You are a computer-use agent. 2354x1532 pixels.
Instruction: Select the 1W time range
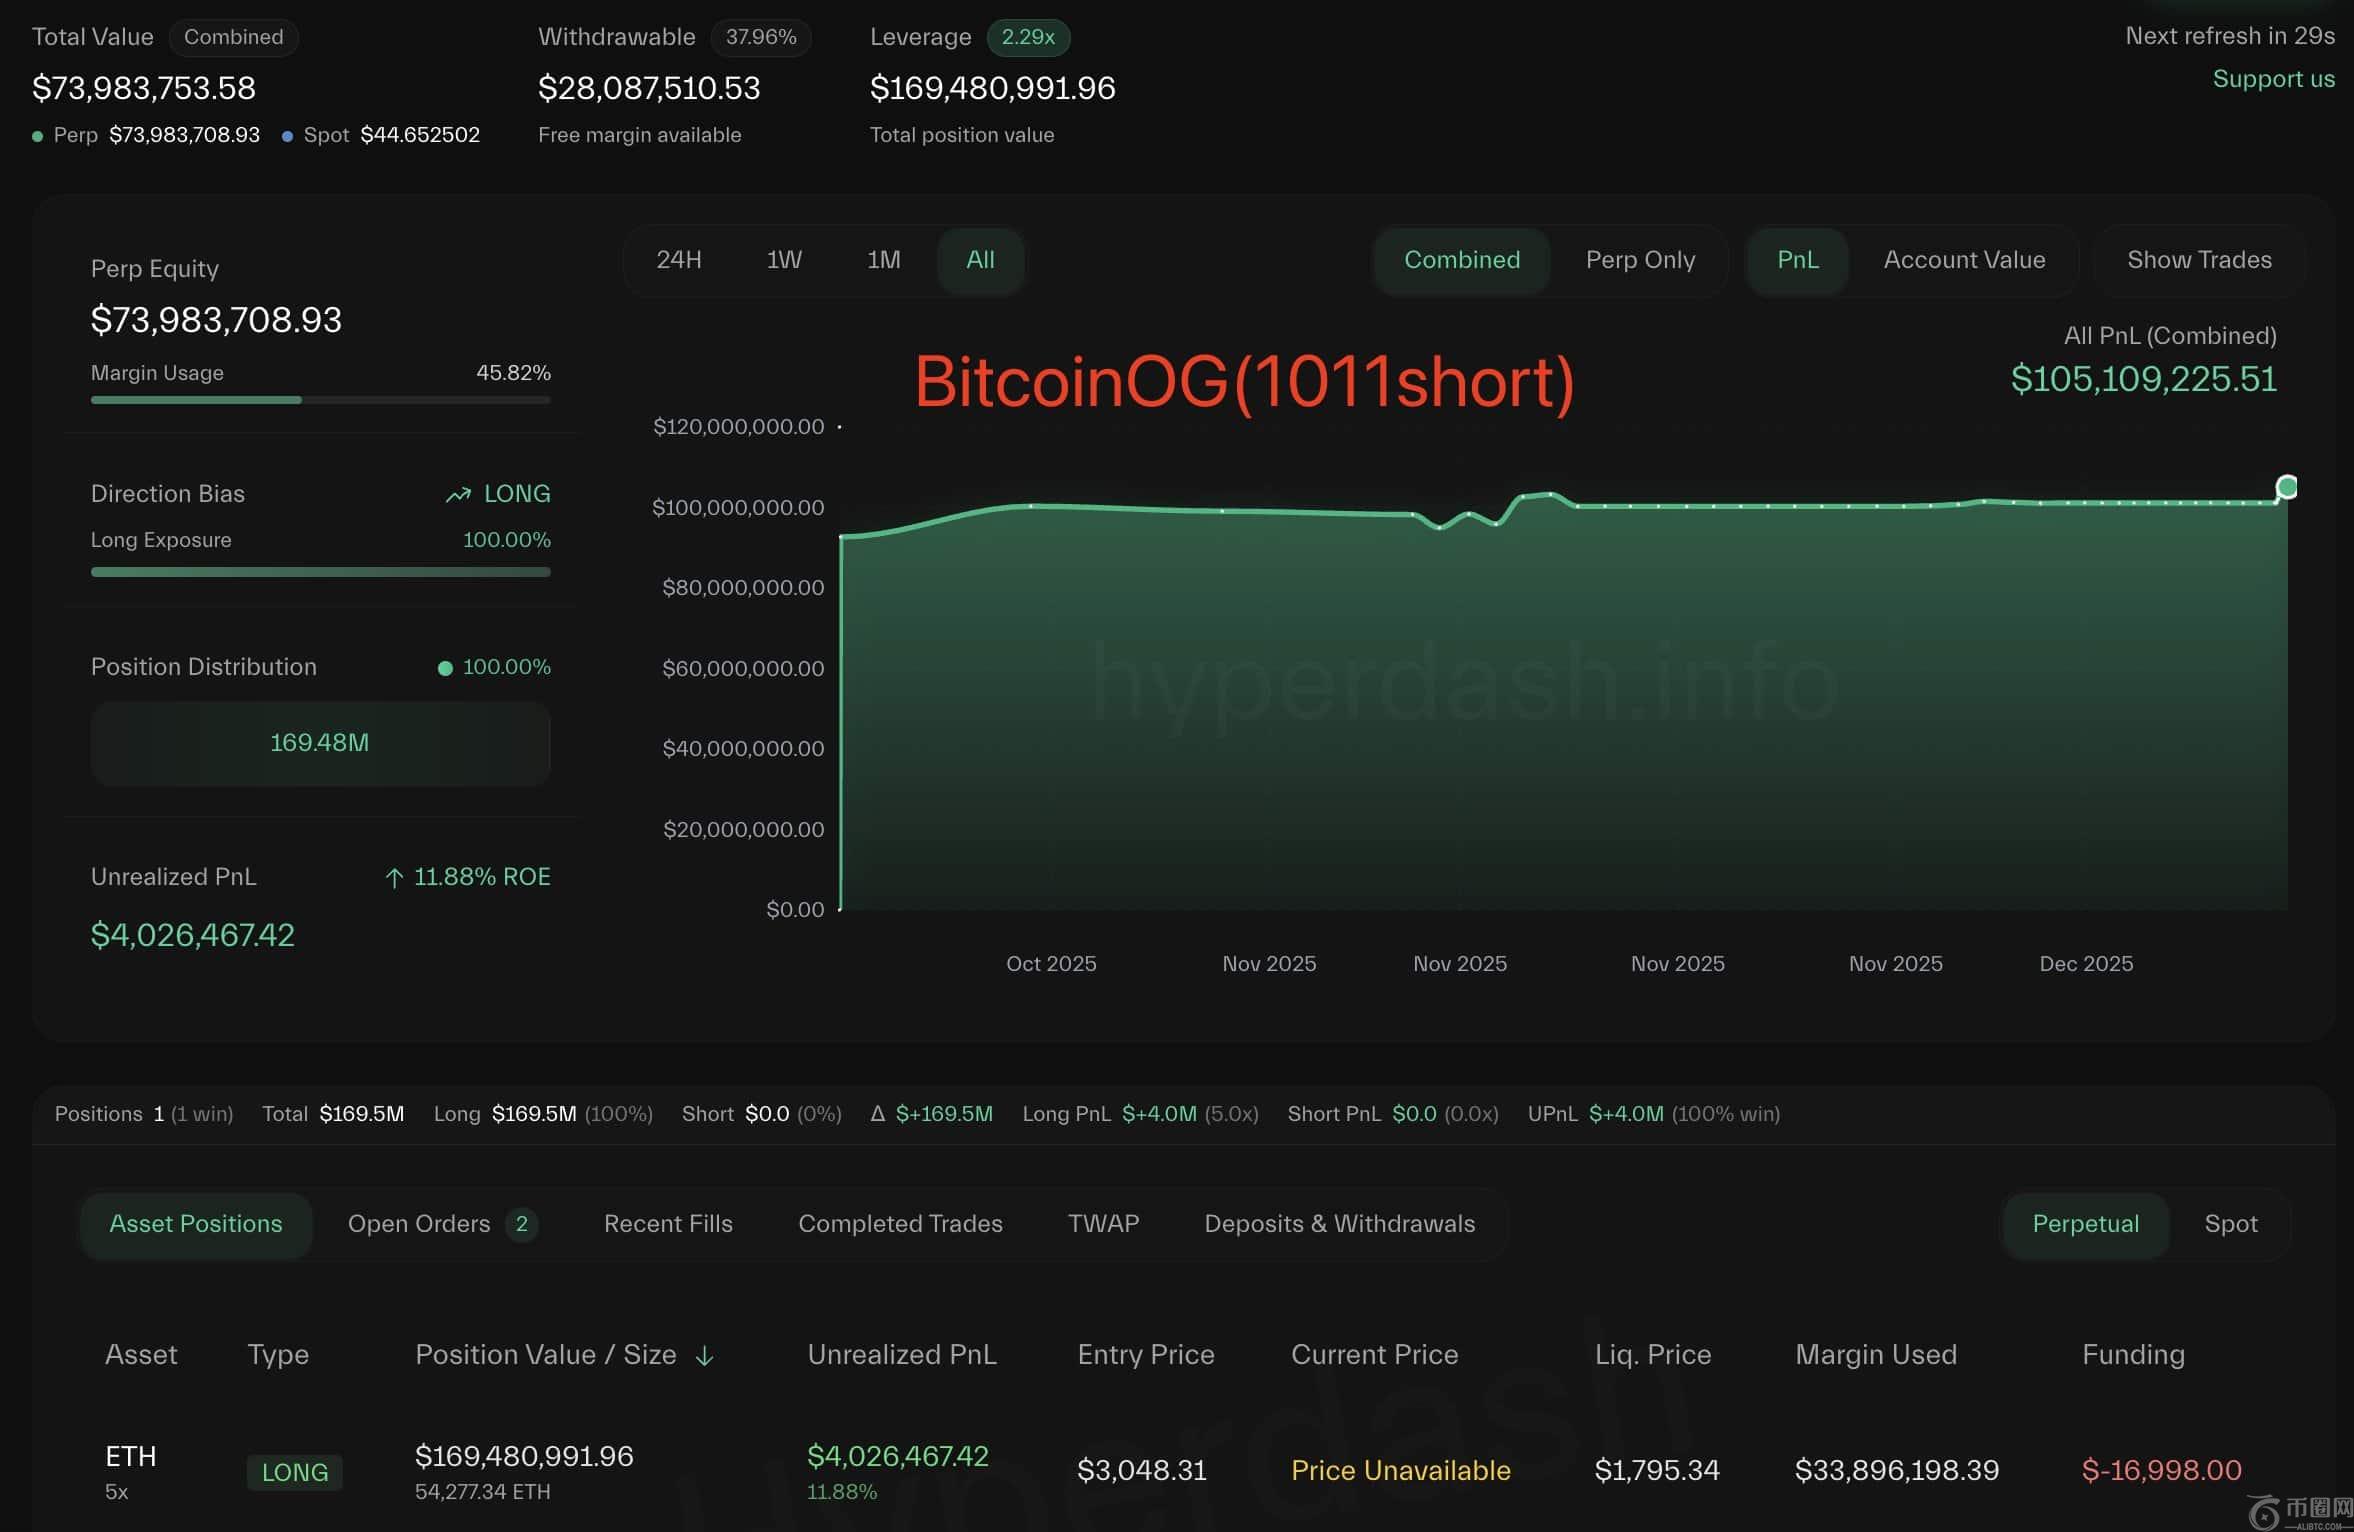pyautogui.click(x=784, y=260)
